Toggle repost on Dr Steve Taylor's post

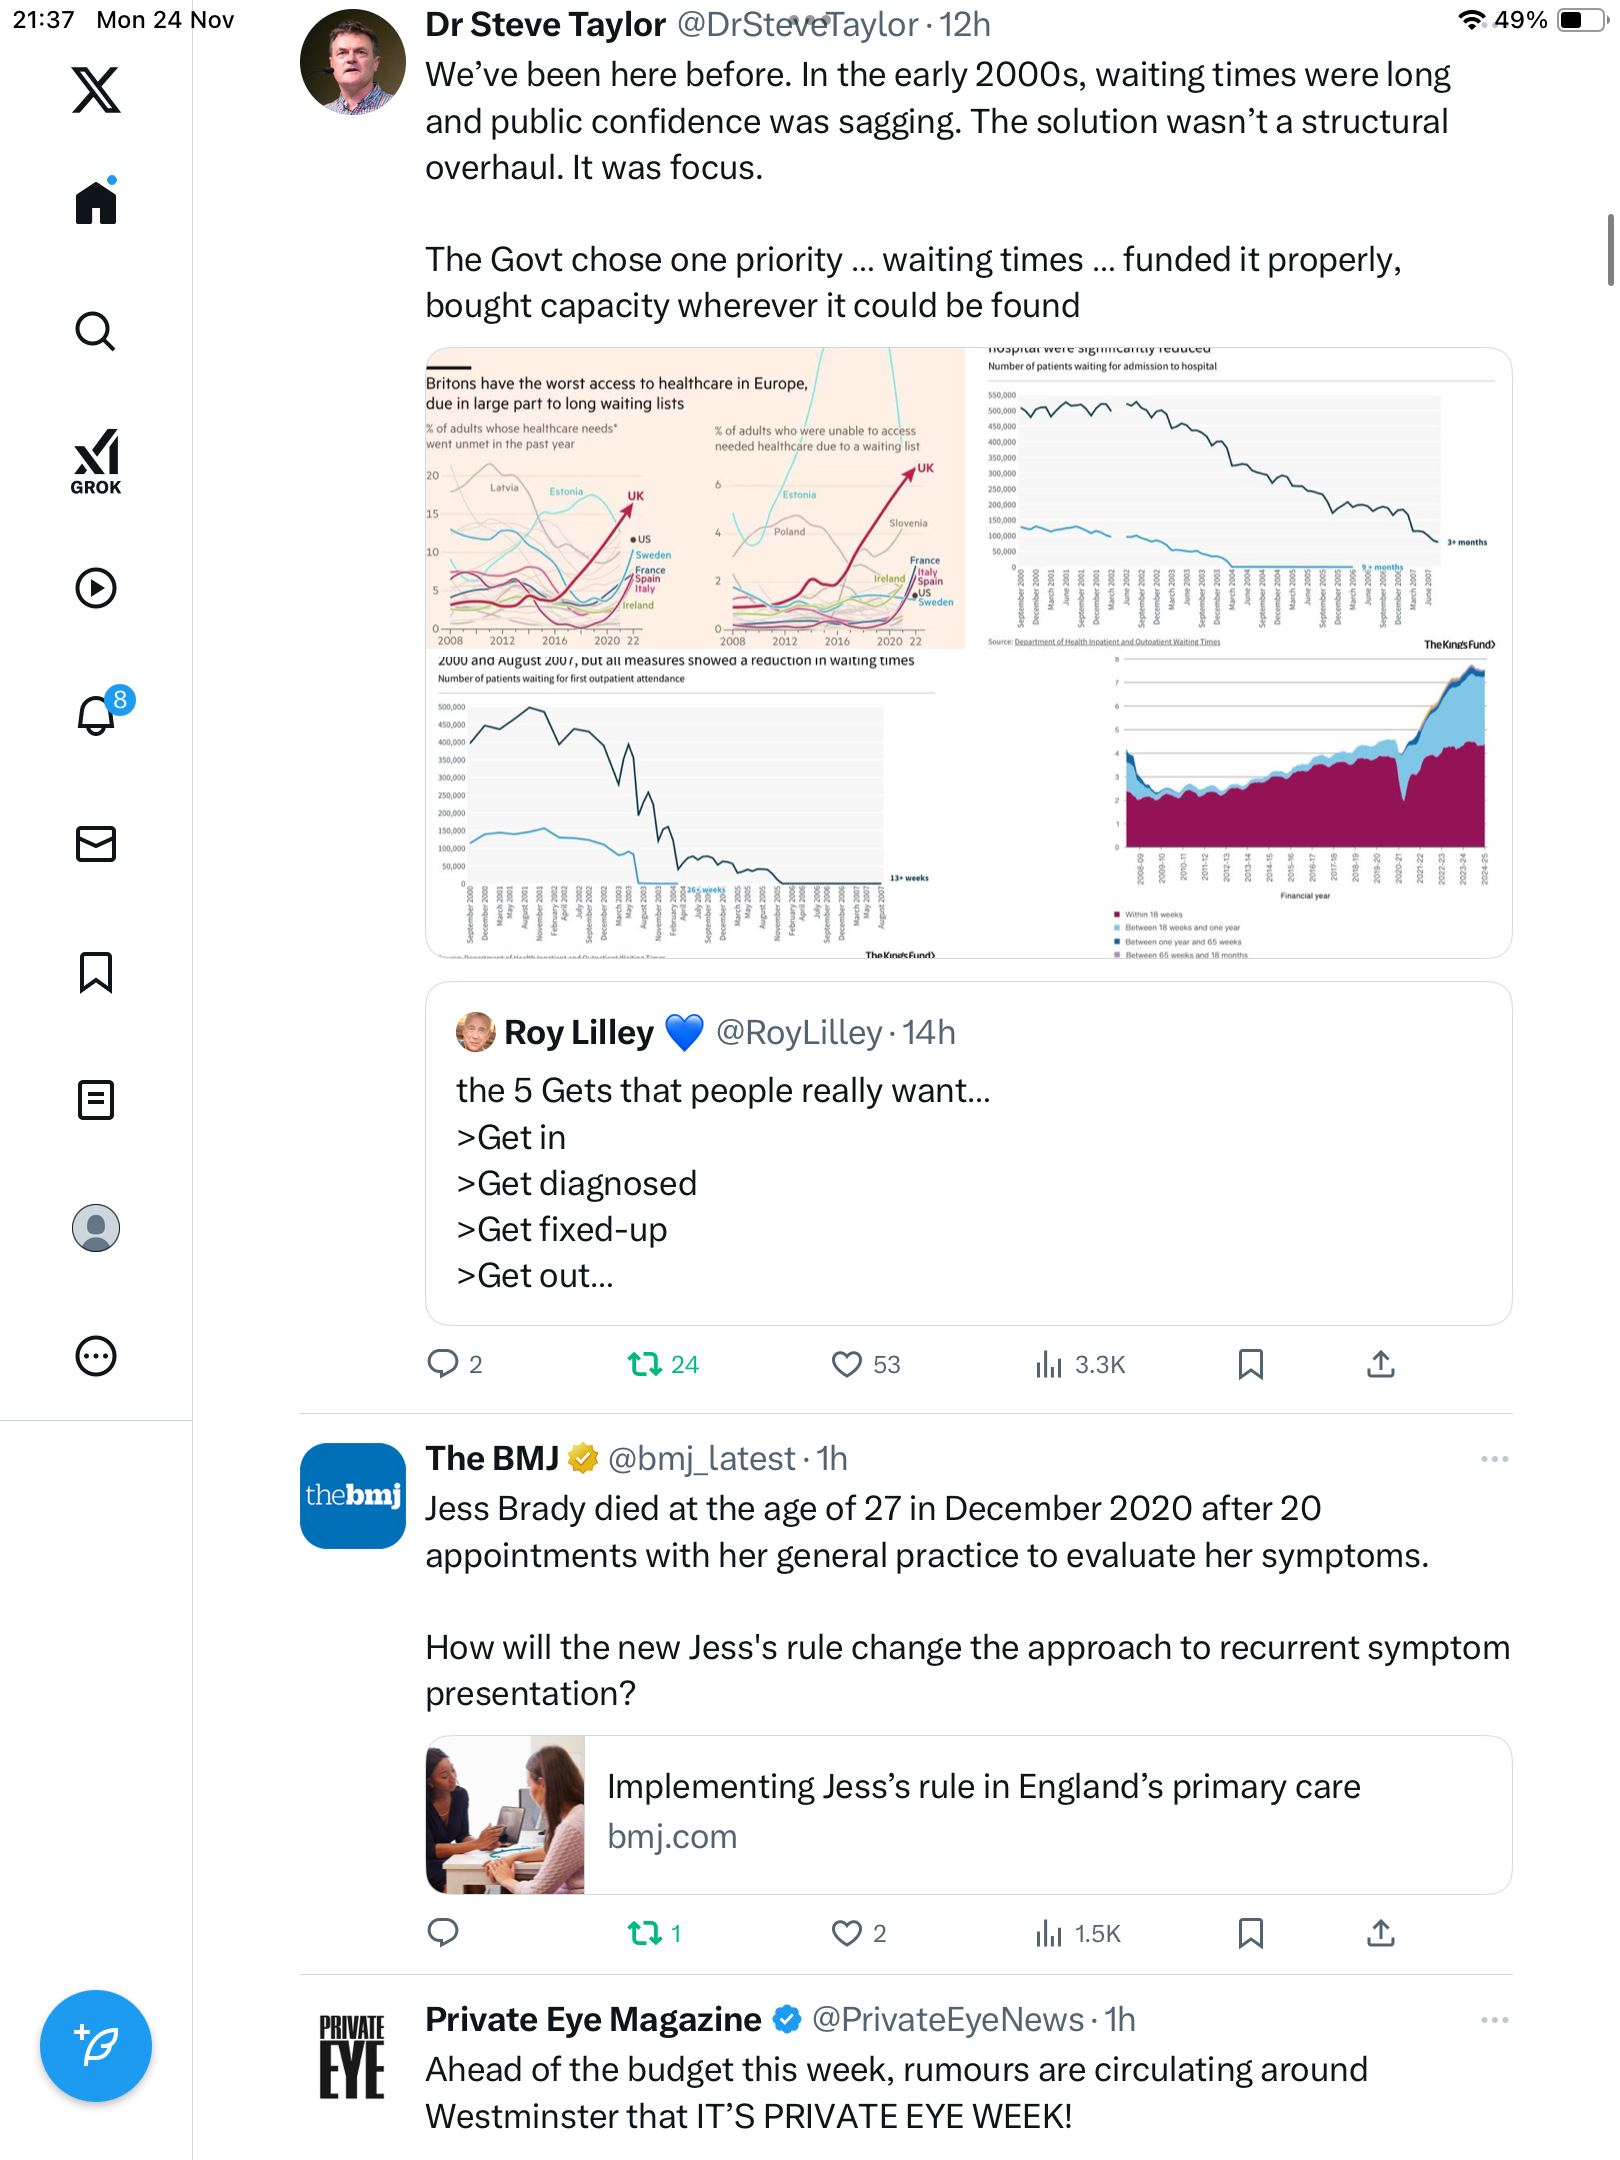pyautogui.click(x=645, y=1364)
